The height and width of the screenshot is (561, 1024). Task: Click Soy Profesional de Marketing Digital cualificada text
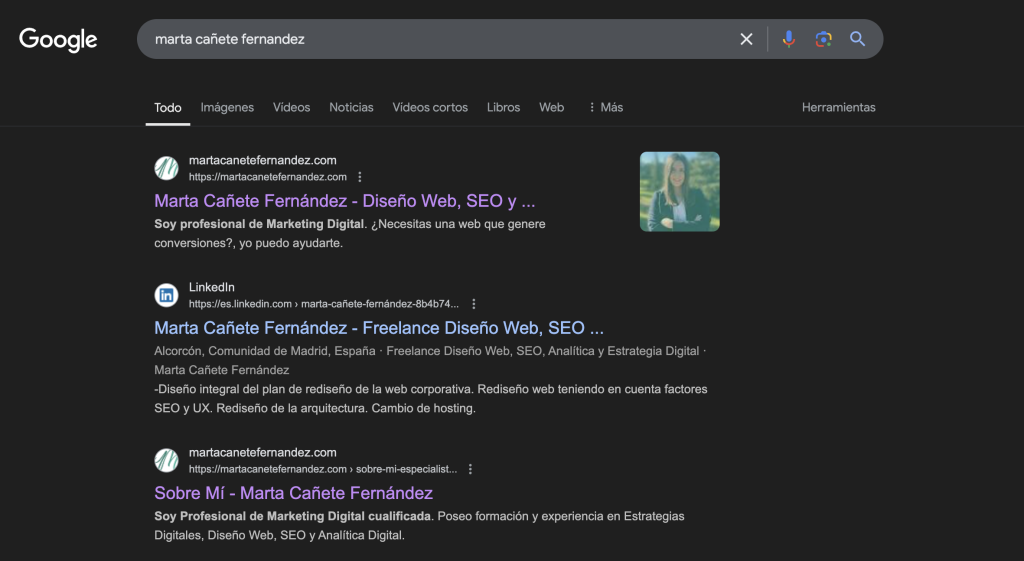click(x=293, y=516)
